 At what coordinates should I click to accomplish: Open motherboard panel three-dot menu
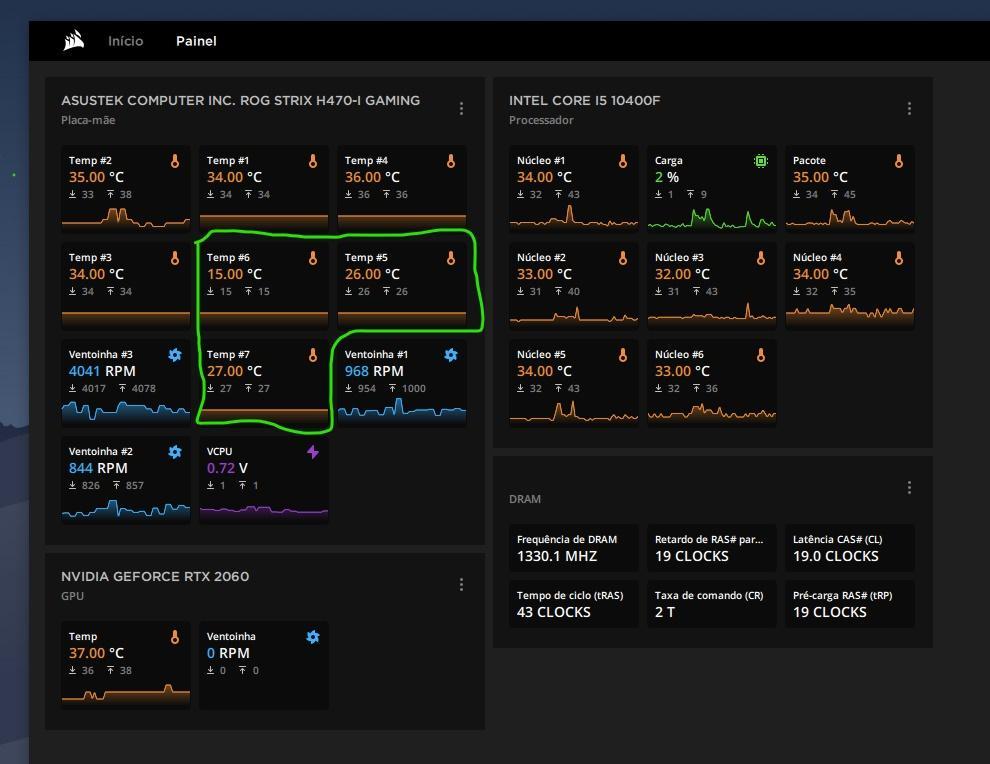462,109
